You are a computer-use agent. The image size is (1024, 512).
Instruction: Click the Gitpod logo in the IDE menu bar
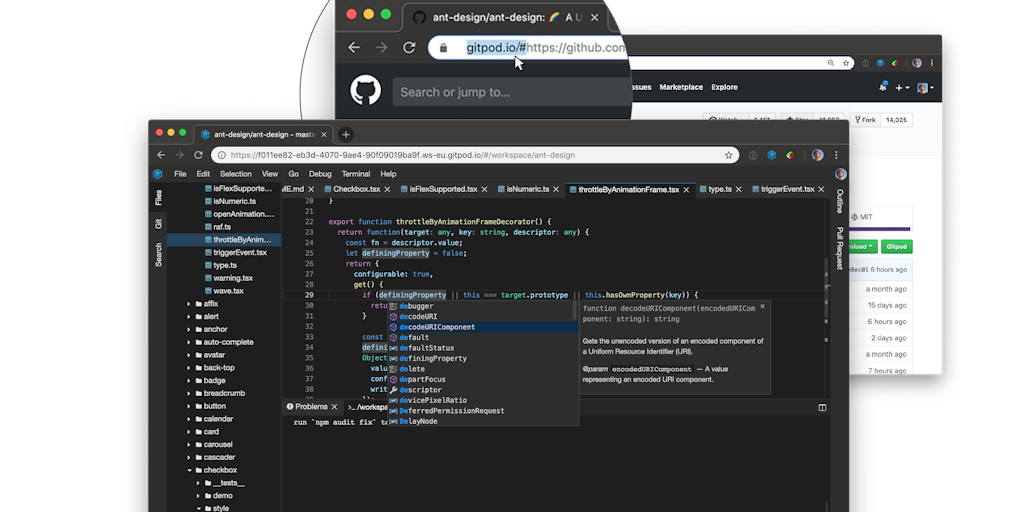pos(158,173)
